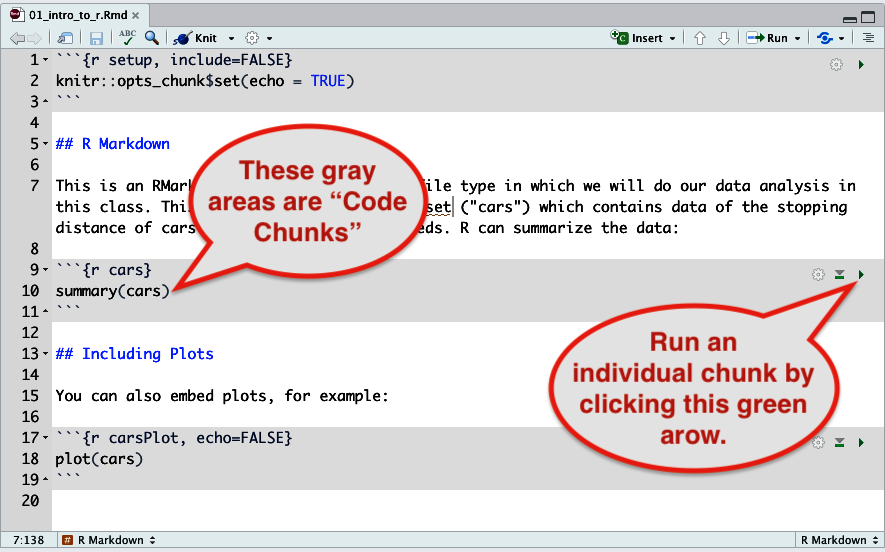885x552 pixels.
Task: Run all chunks above carsPlot chunk
Action: tap(840, 443)
